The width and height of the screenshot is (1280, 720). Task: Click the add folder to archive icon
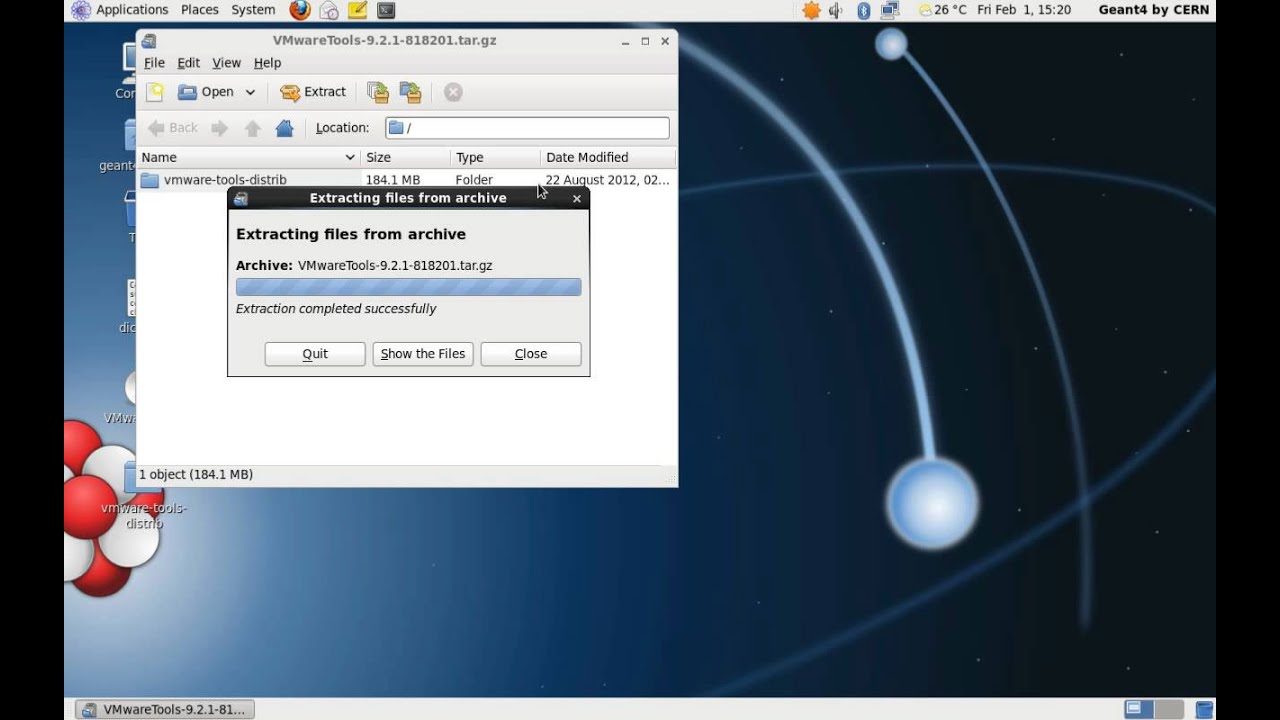pos(411,92)
